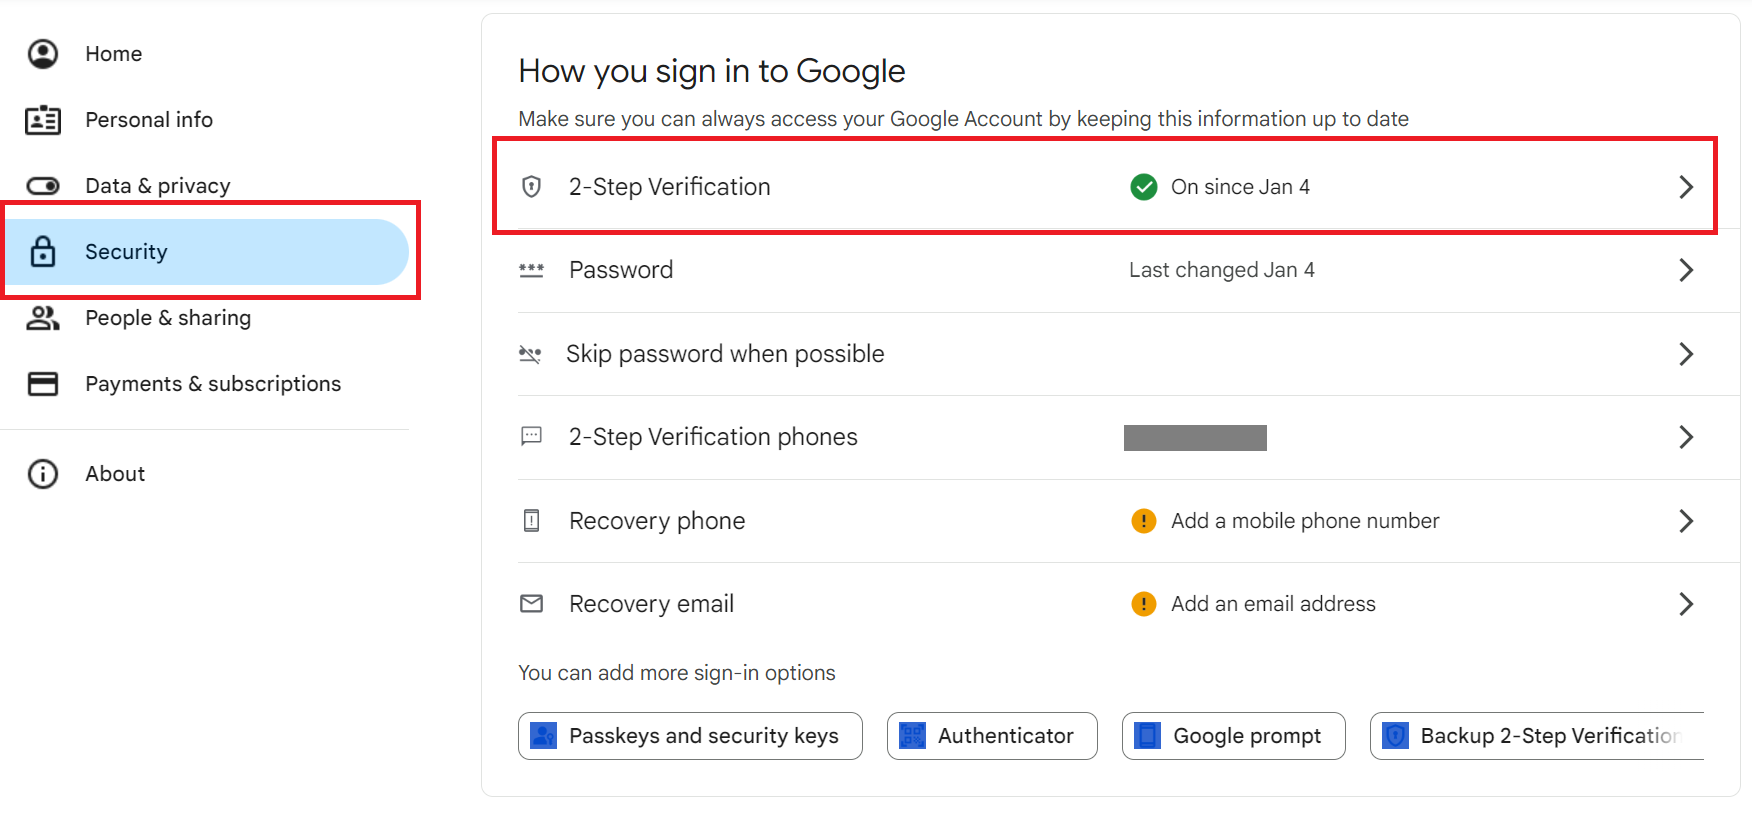Click the Data & privacy toggle icon
This screenshot has width=1752, height=814.
click(x=43, y=186)
